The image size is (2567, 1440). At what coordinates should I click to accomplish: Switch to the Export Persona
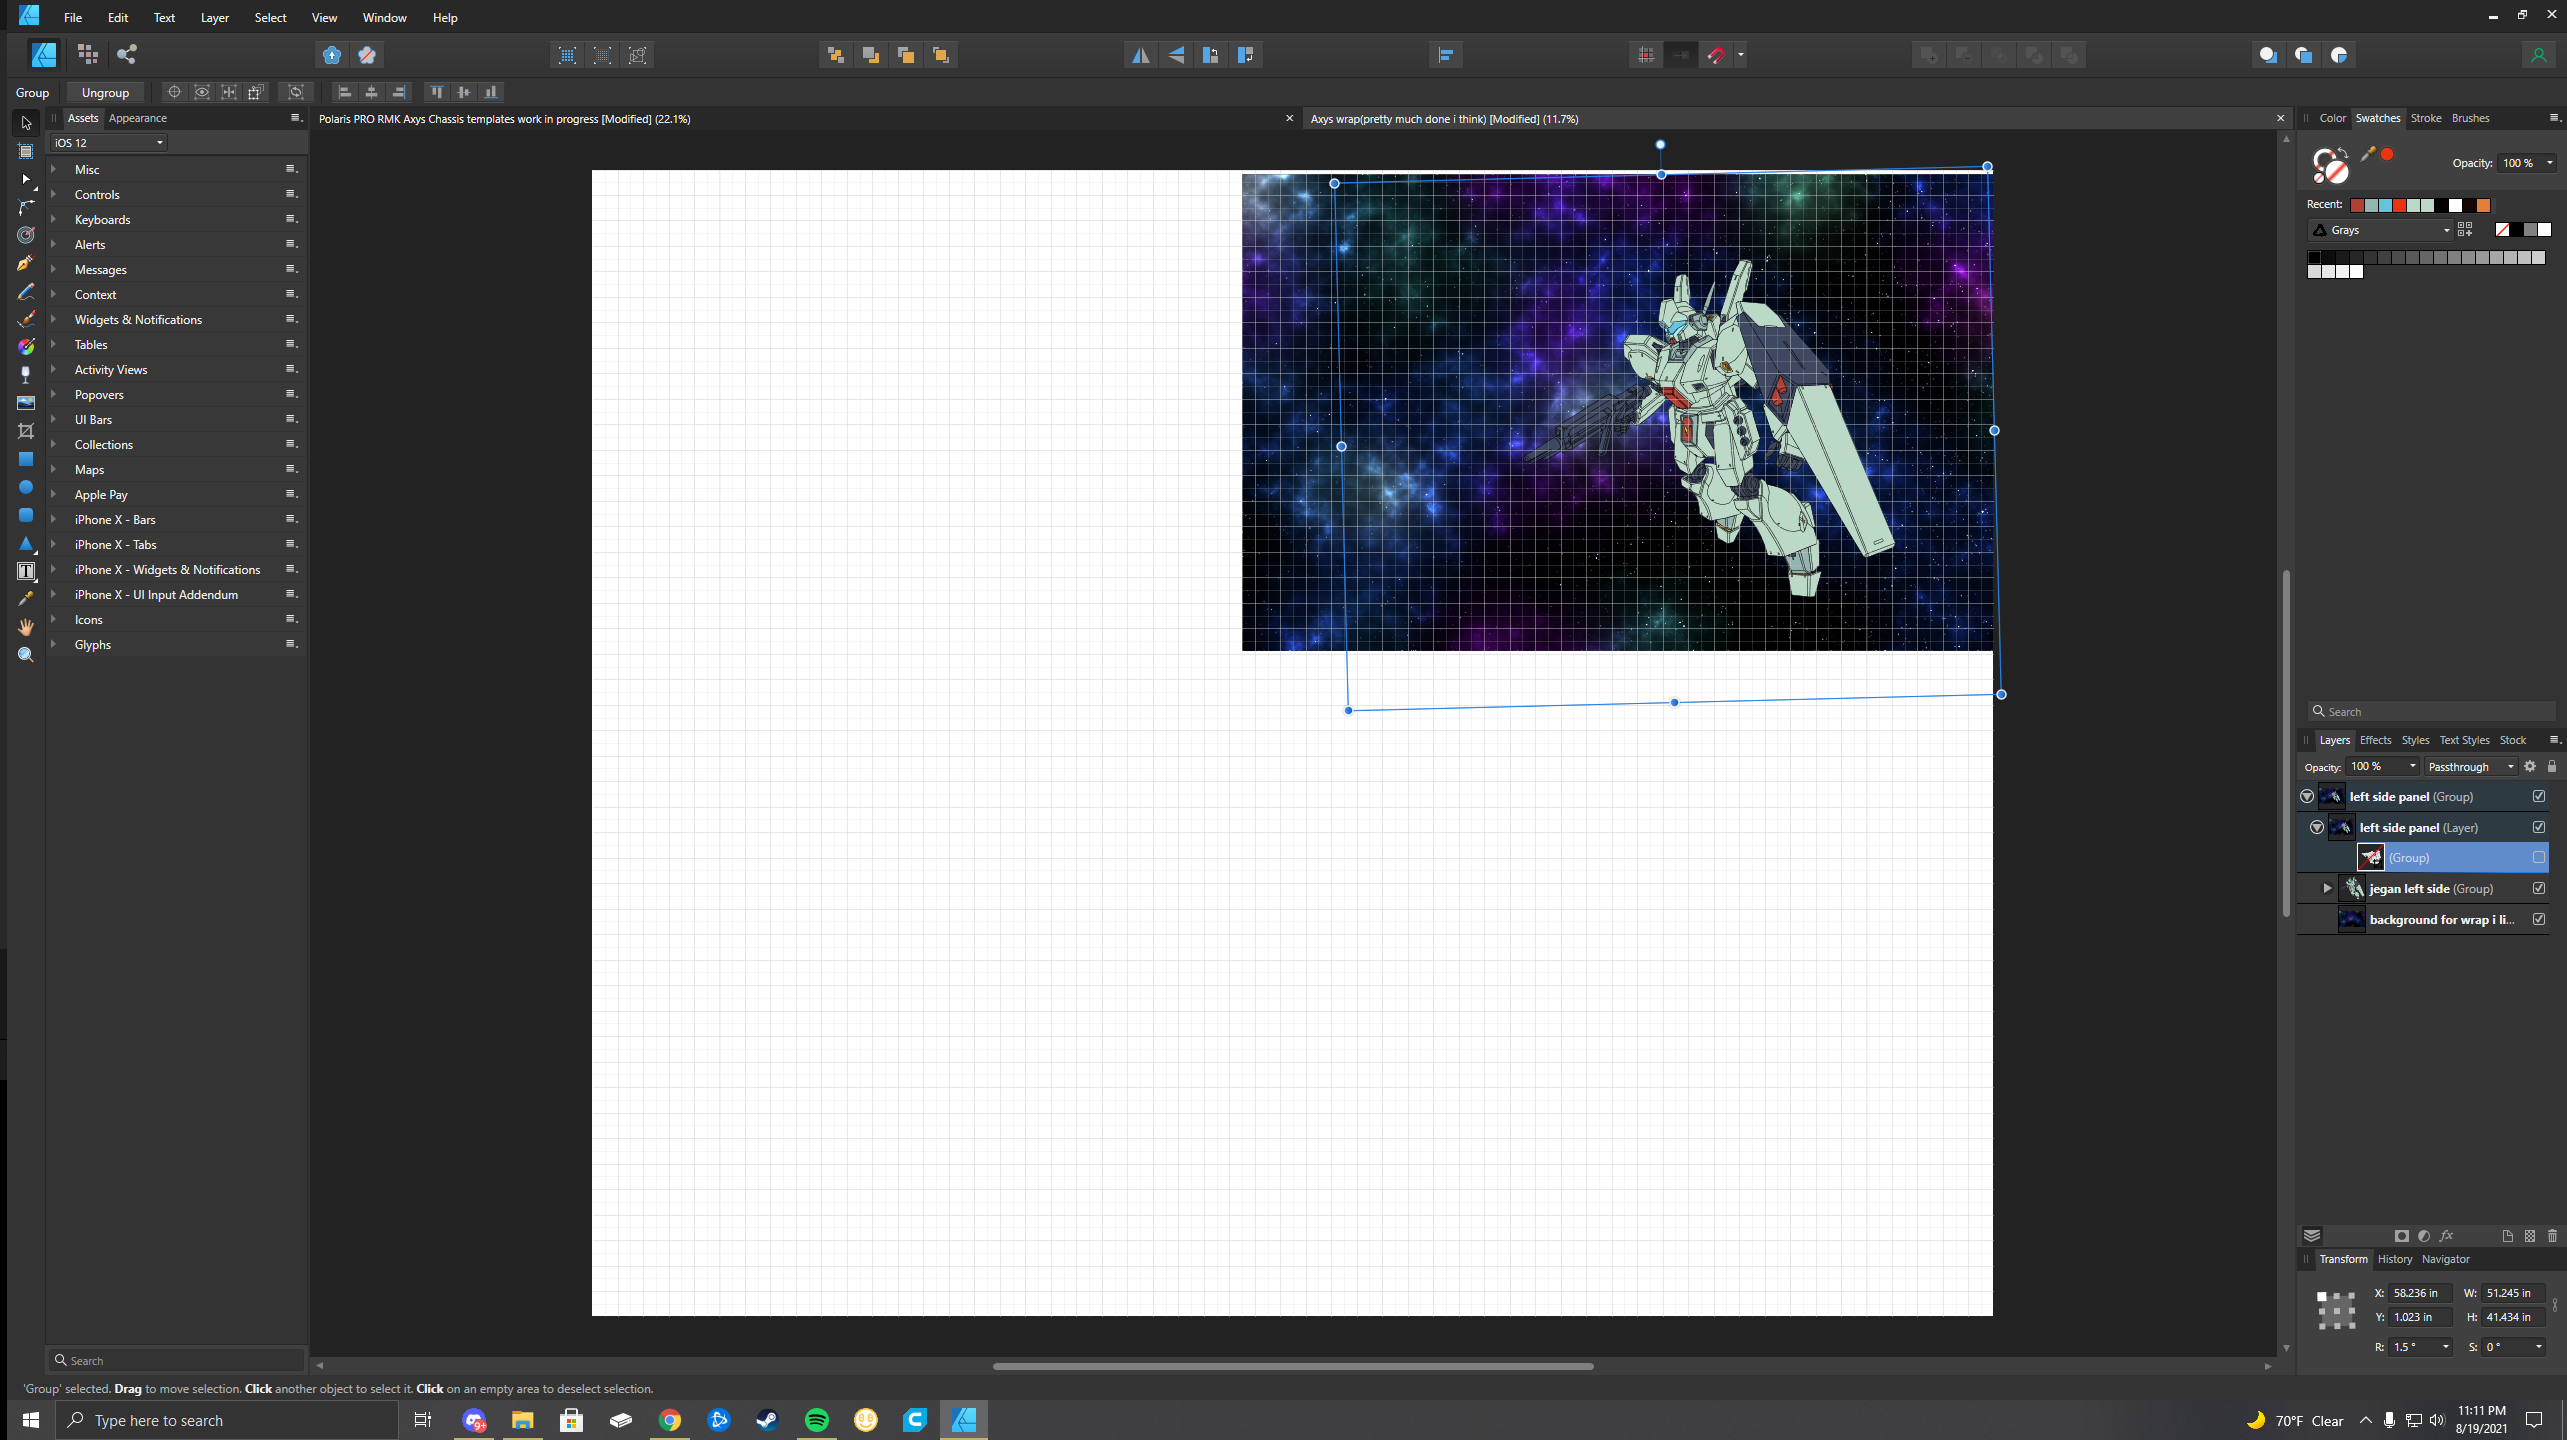126,54
